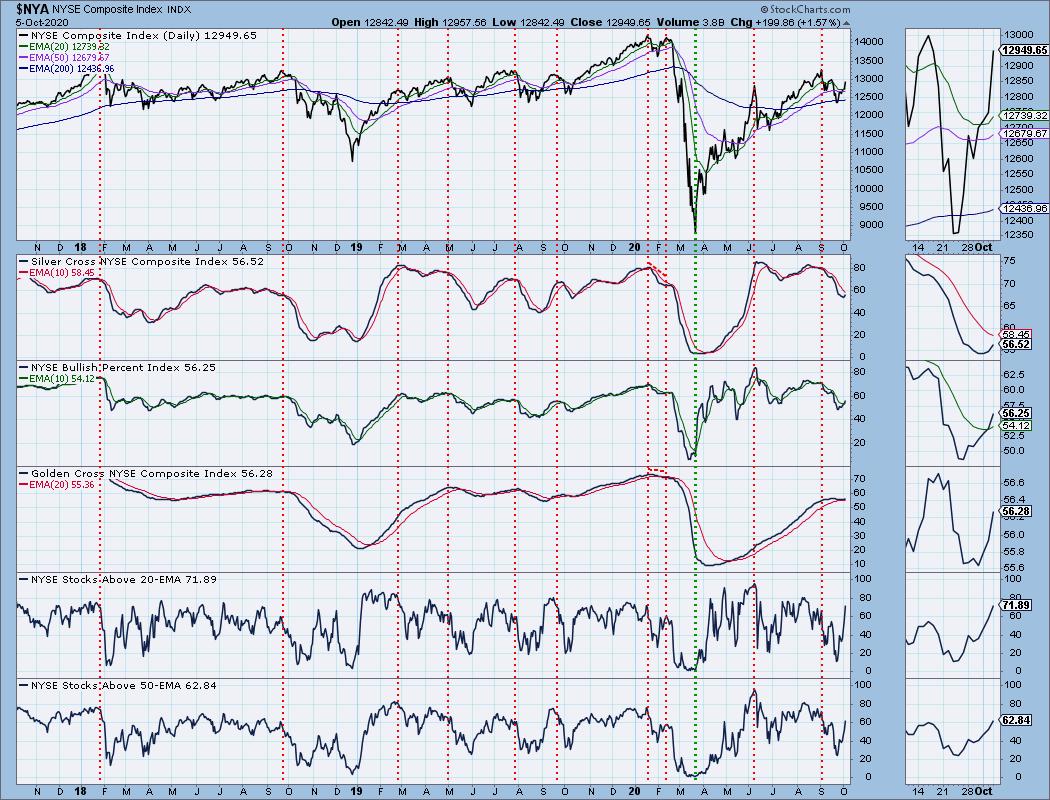This screenshot has width=1050, height=800.
Task: Click the 20 year label on the top time axis
Action: (634, 247)
